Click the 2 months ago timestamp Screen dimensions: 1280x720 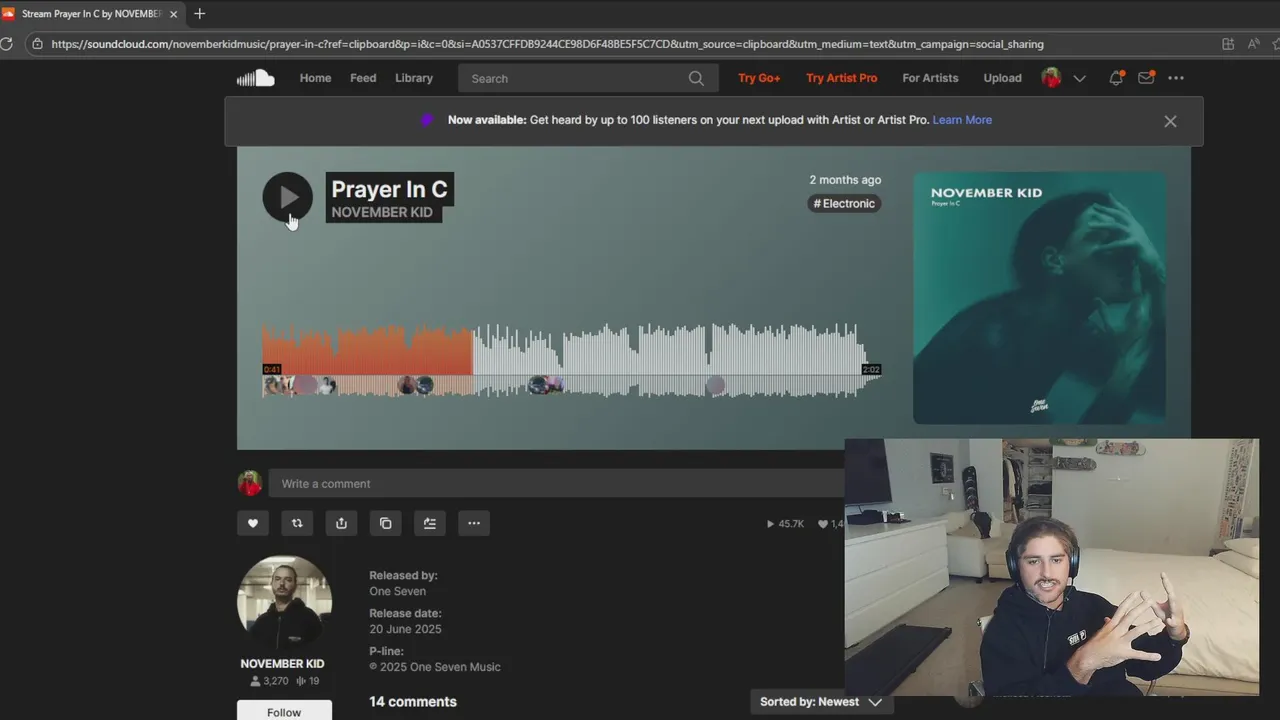click(x=845, y=180)
